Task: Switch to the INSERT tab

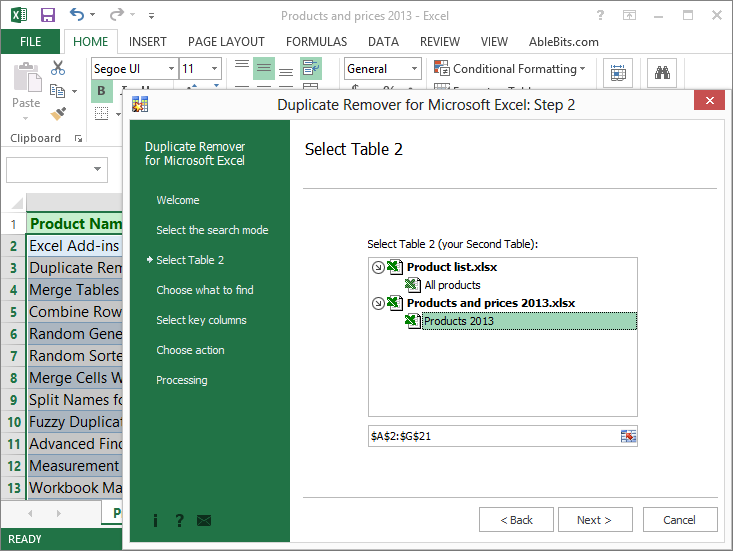Action: coord(147,42)
